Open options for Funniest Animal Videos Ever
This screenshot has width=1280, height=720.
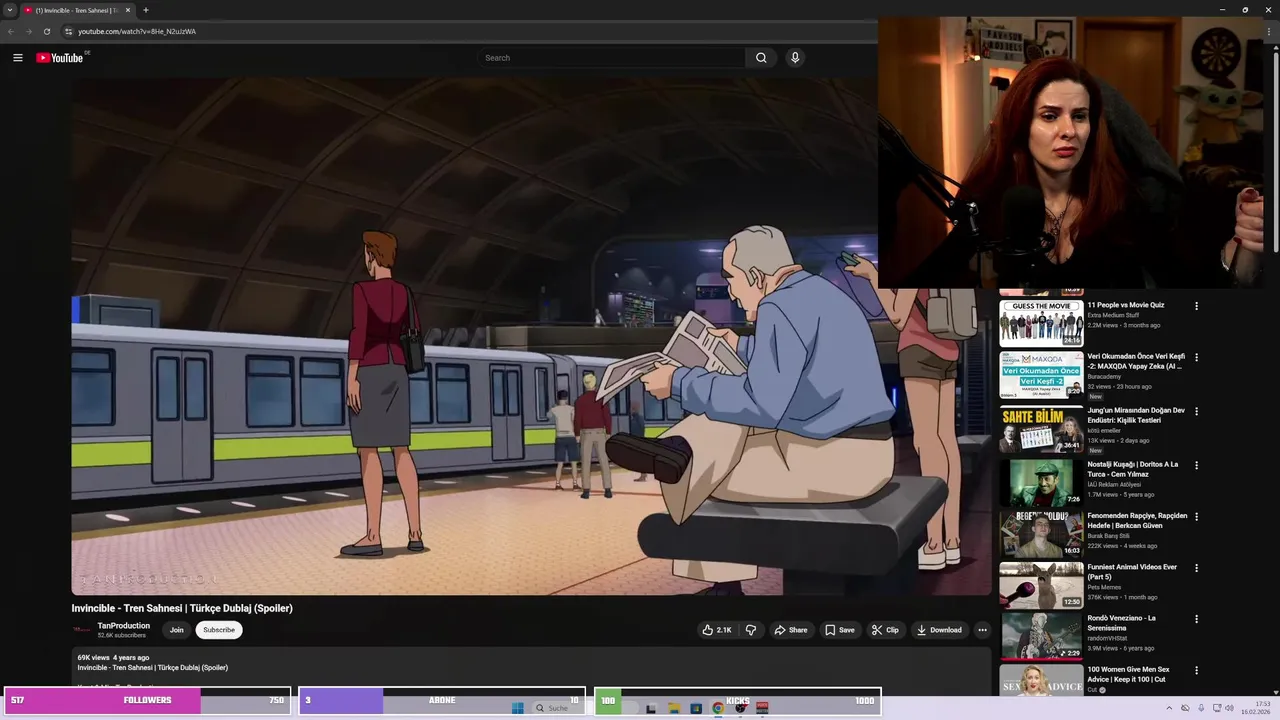tap(1196, 568)
